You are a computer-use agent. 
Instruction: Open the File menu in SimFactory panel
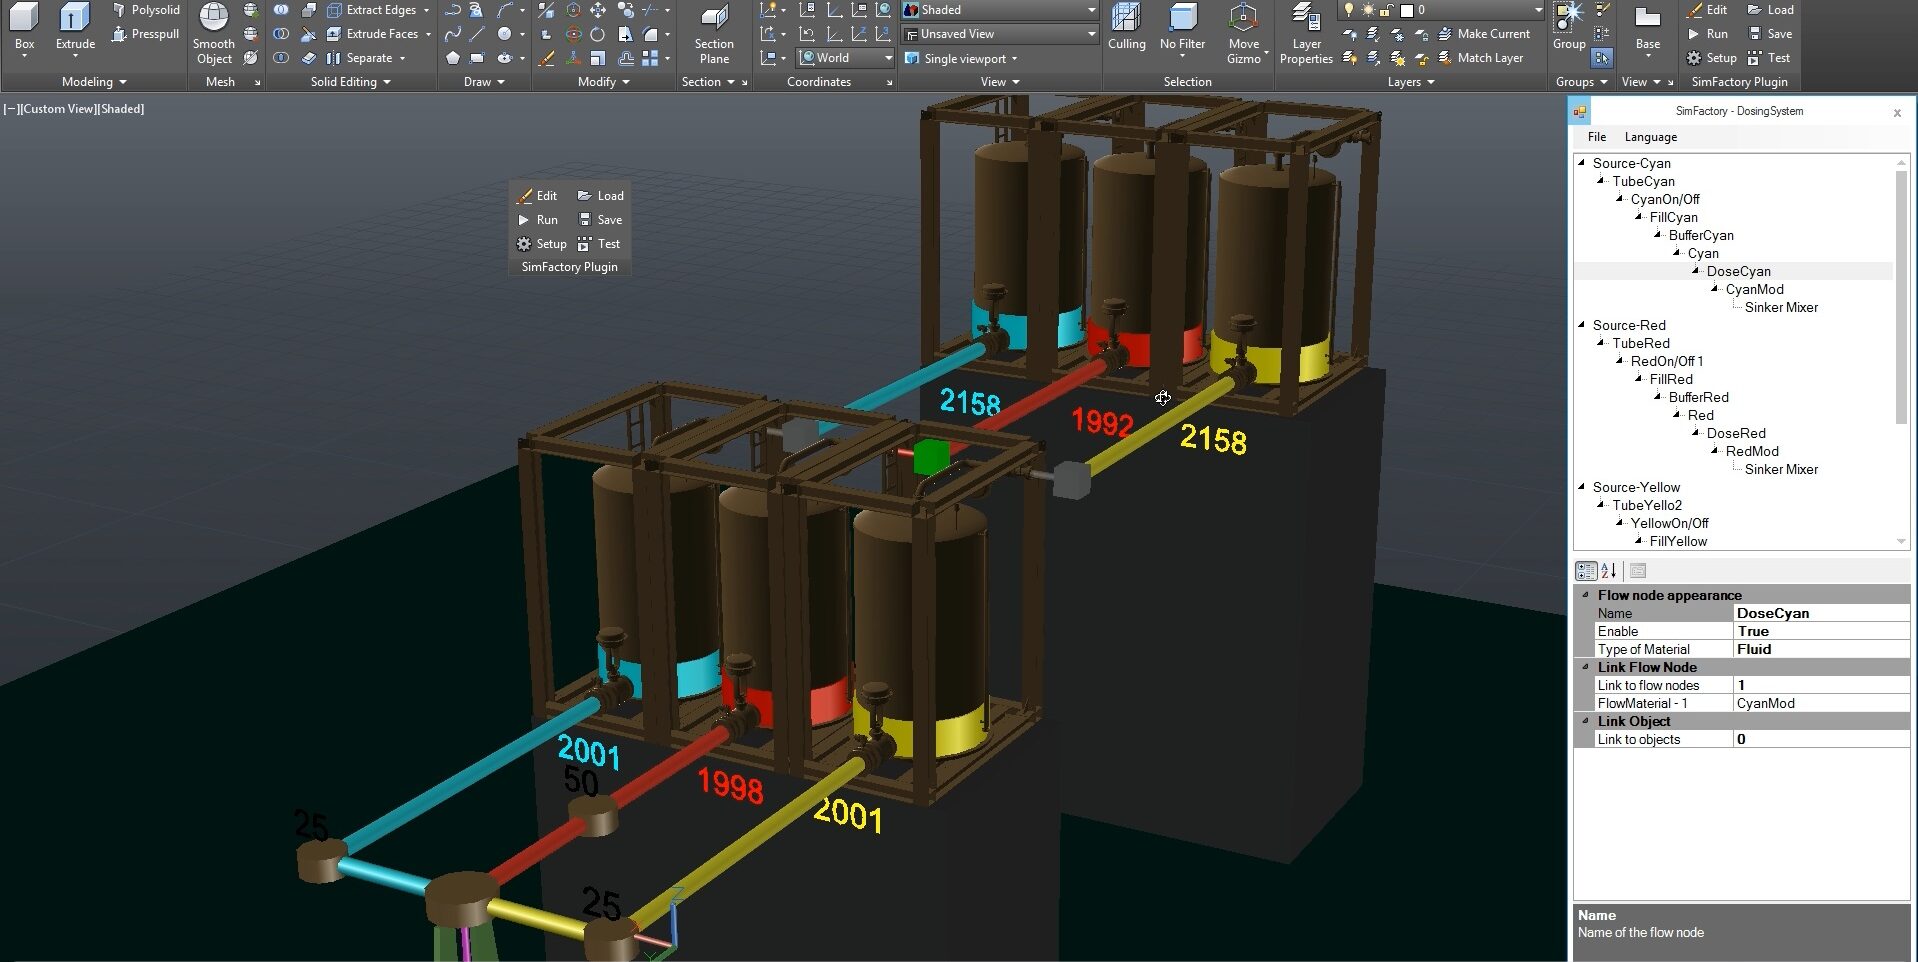pos(1597,137)
